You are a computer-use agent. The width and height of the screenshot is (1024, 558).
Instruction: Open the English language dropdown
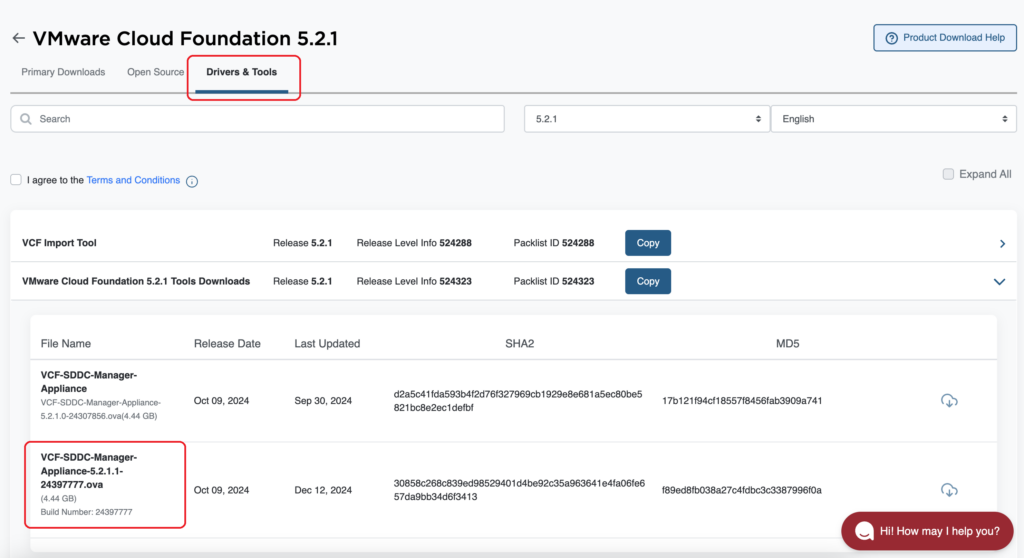[x=893, y=119]
